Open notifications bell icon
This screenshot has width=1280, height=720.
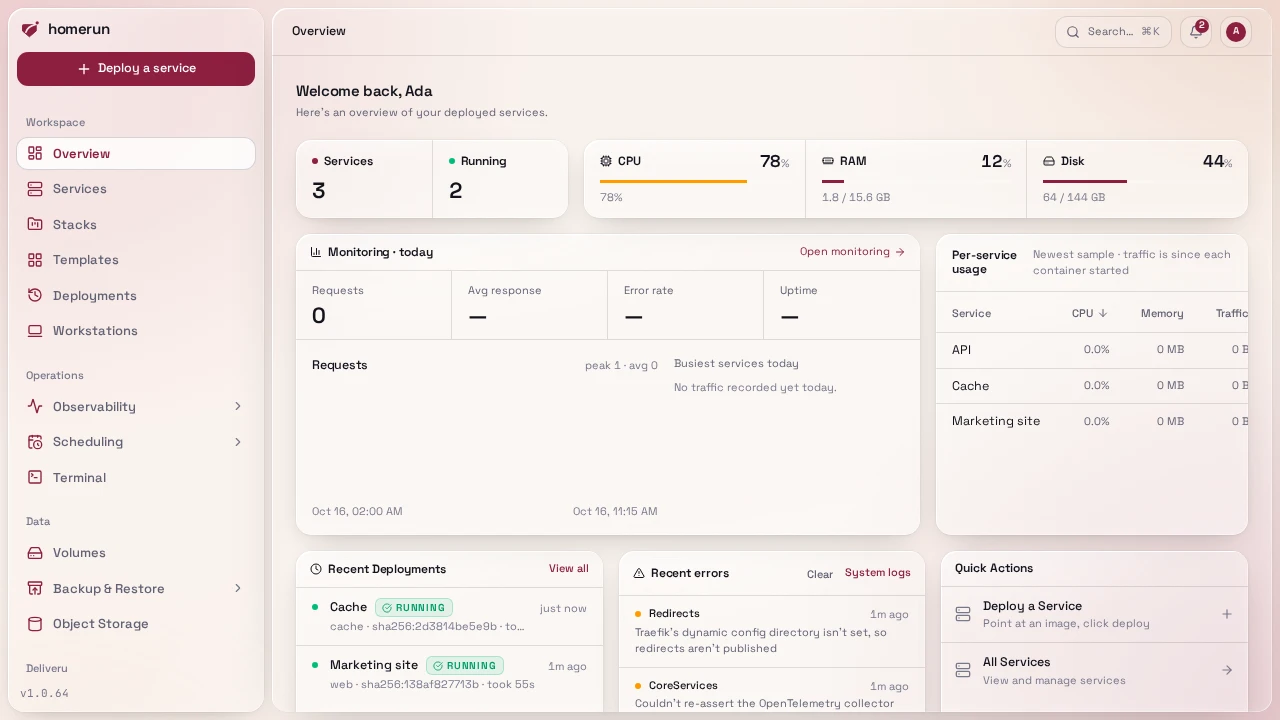(1196, 32)
